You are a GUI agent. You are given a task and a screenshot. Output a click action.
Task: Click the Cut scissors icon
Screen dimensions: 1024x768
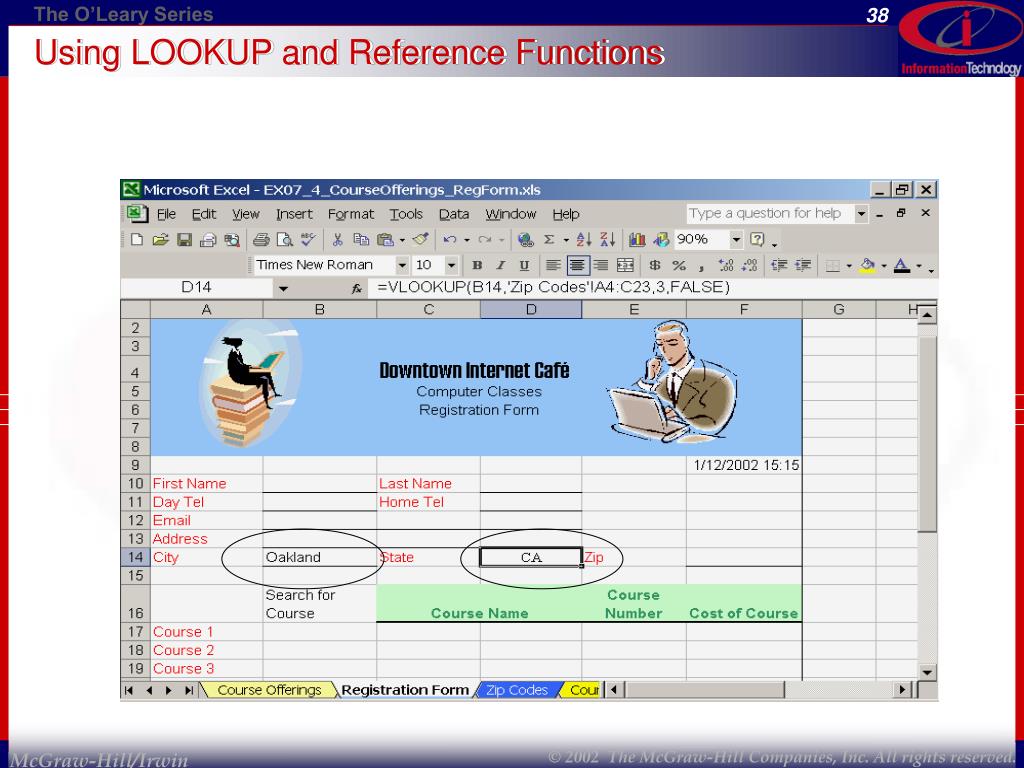click(x=338, y=240)
